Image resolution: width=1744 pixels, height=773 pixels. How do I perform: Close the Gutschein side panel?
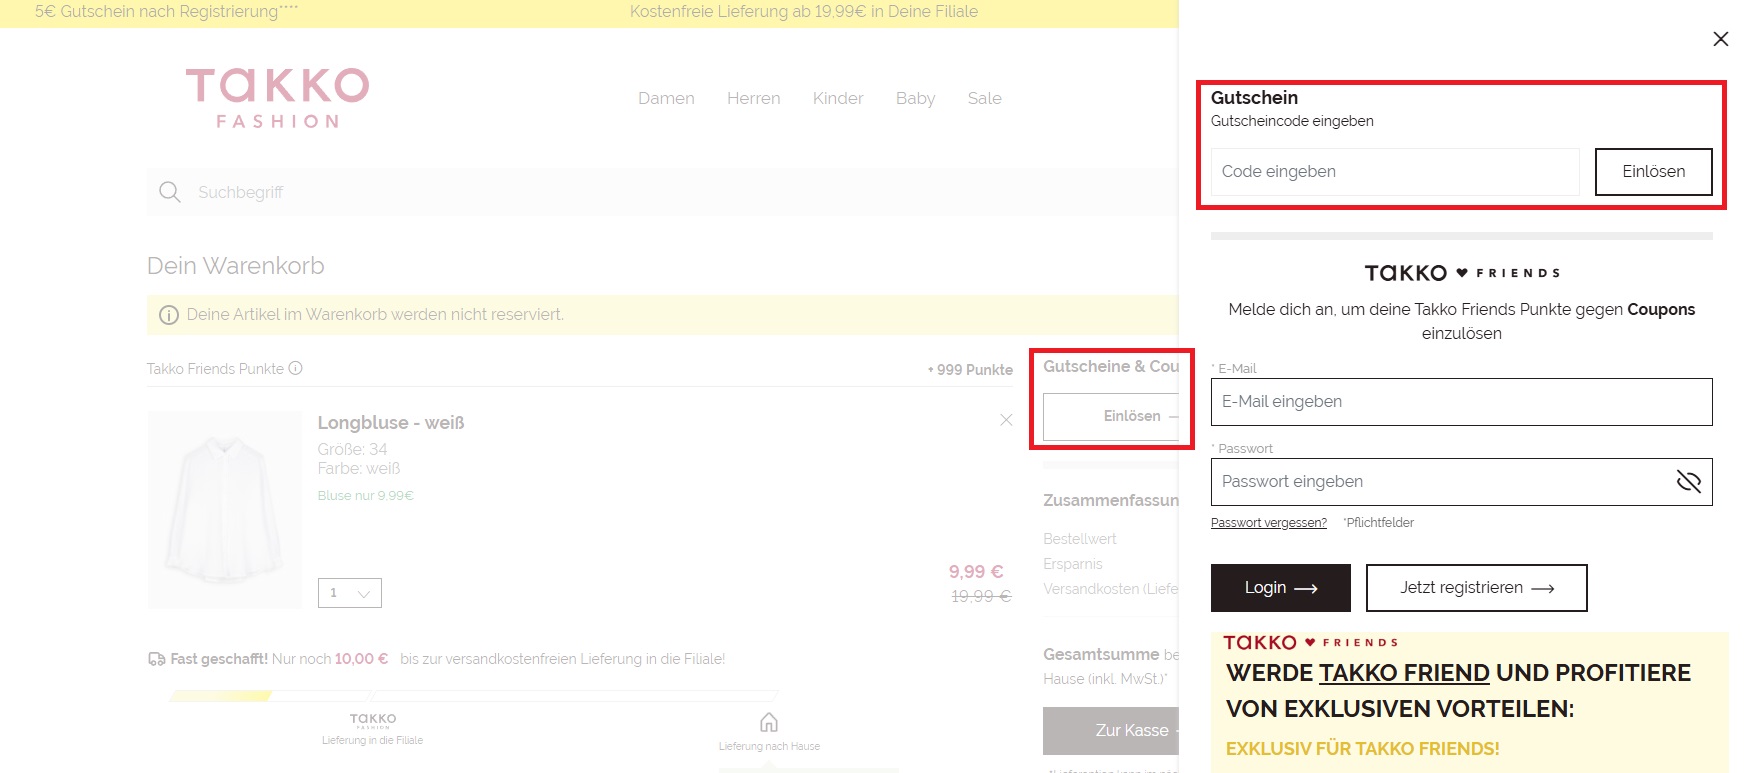click(1720, 39)
